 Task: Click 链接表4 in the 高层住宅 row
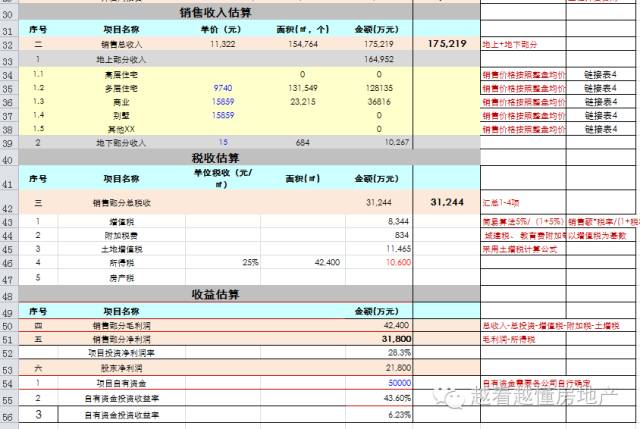point(600,74)
